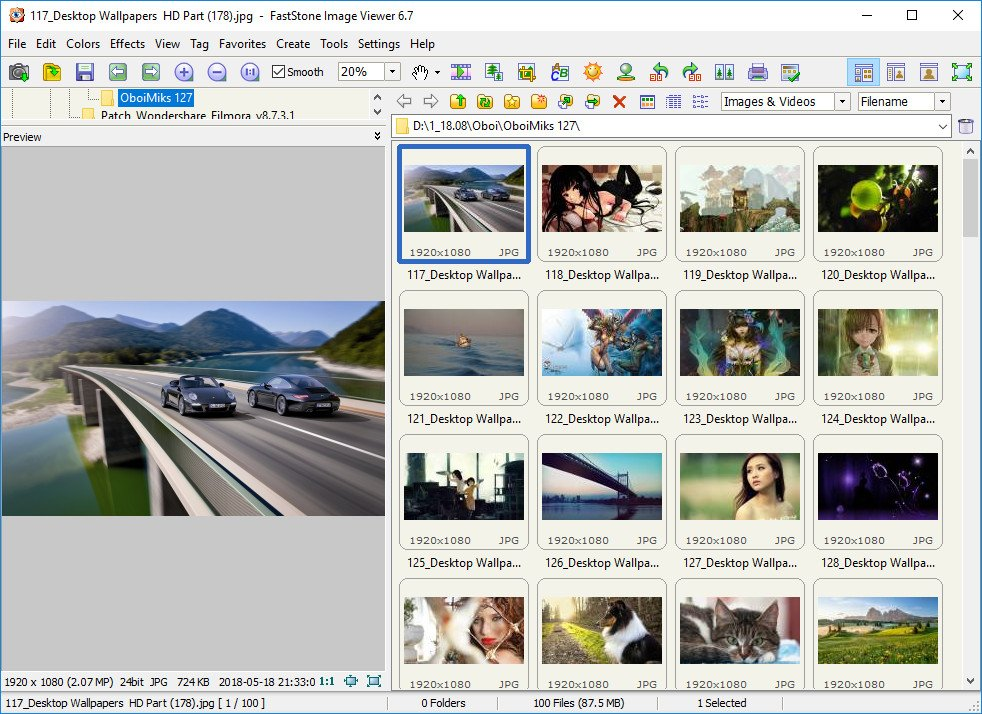Screen dimensions: 982x714
Task: Disable the Smooth option
Action: point(277,71)
